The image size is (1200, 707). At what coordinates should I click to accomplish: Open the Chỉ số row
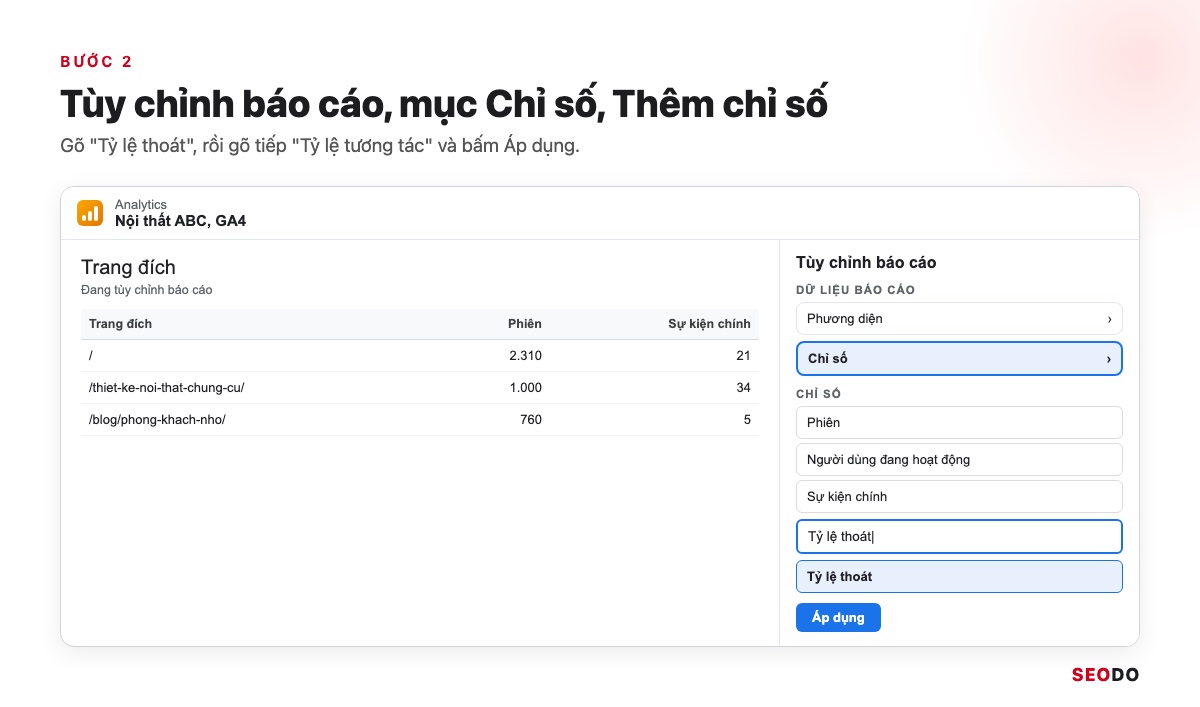[x=959, y=359]
